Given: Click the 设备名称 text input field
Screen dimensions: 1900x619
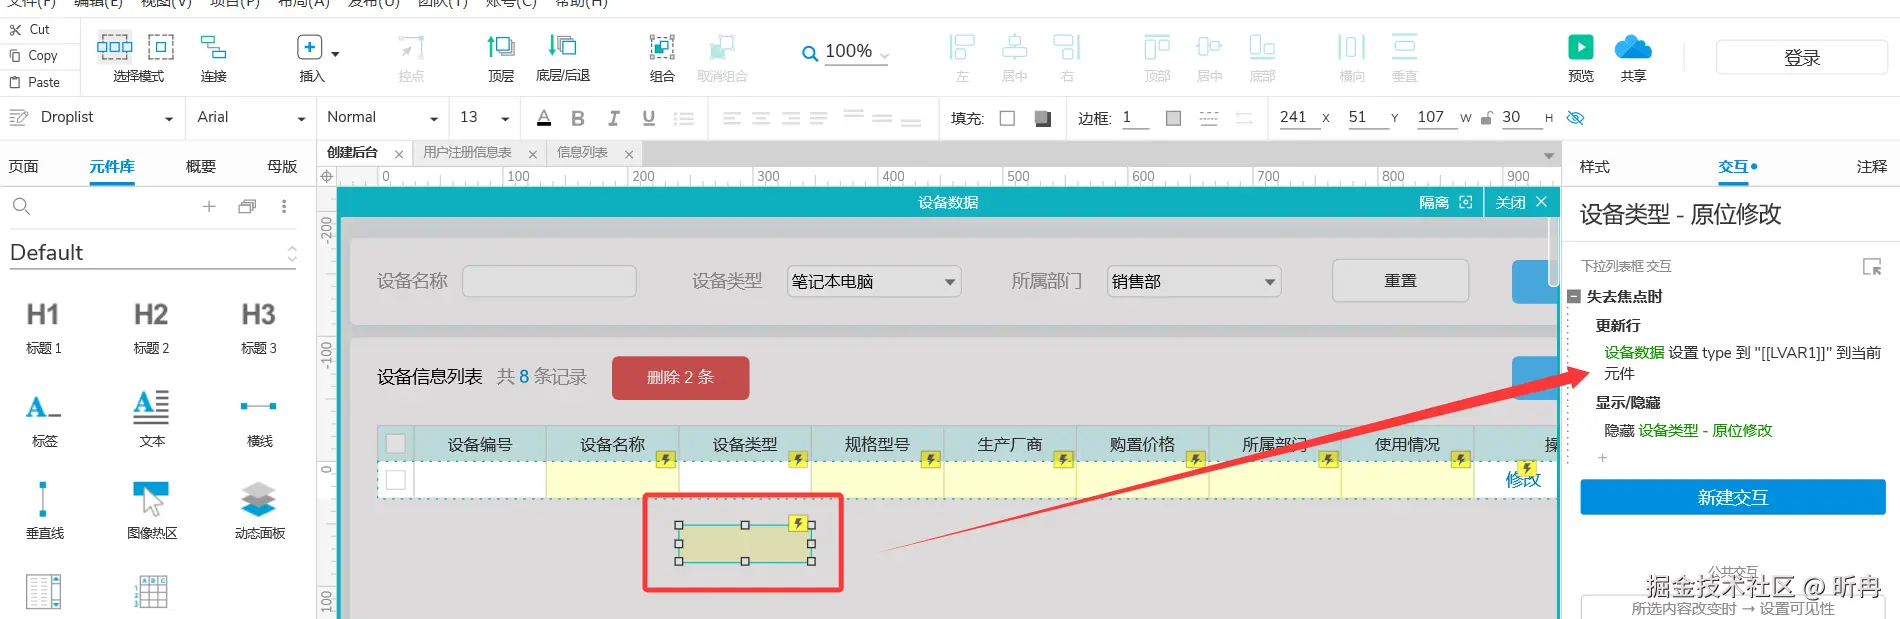Looking at the screenshot, I should point(549,281).
